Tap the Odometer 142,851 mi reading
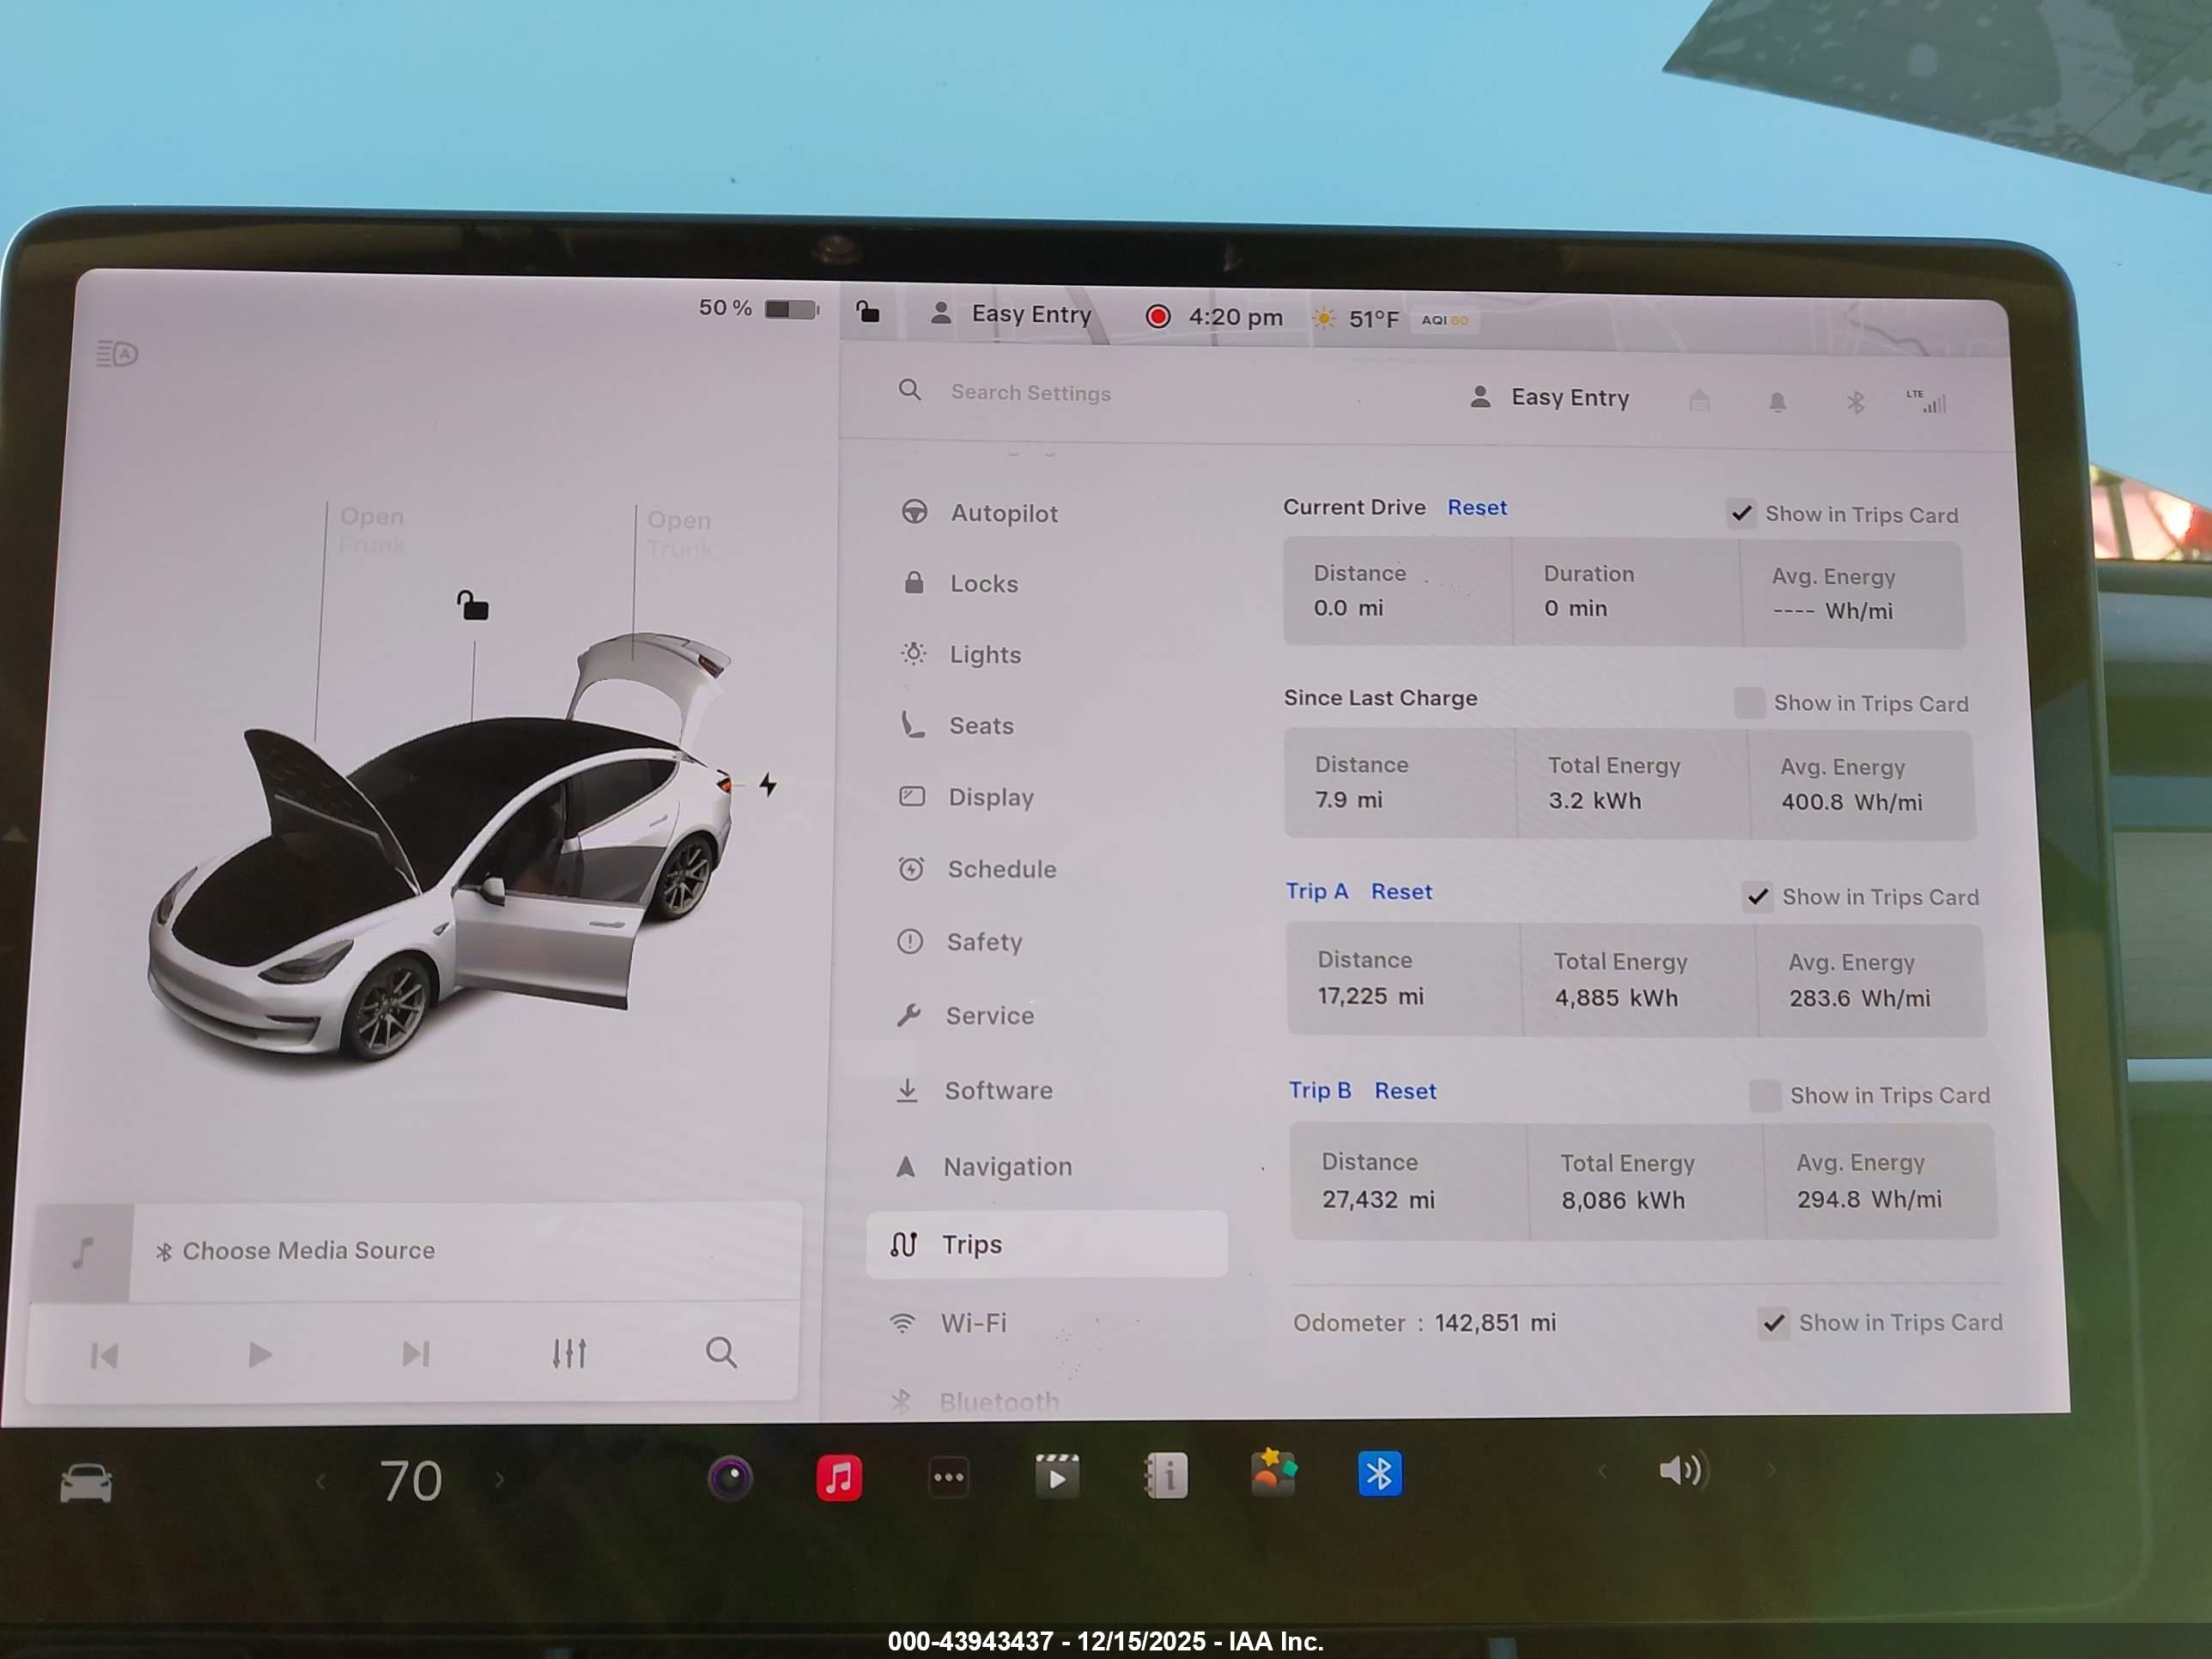 1424,1323
